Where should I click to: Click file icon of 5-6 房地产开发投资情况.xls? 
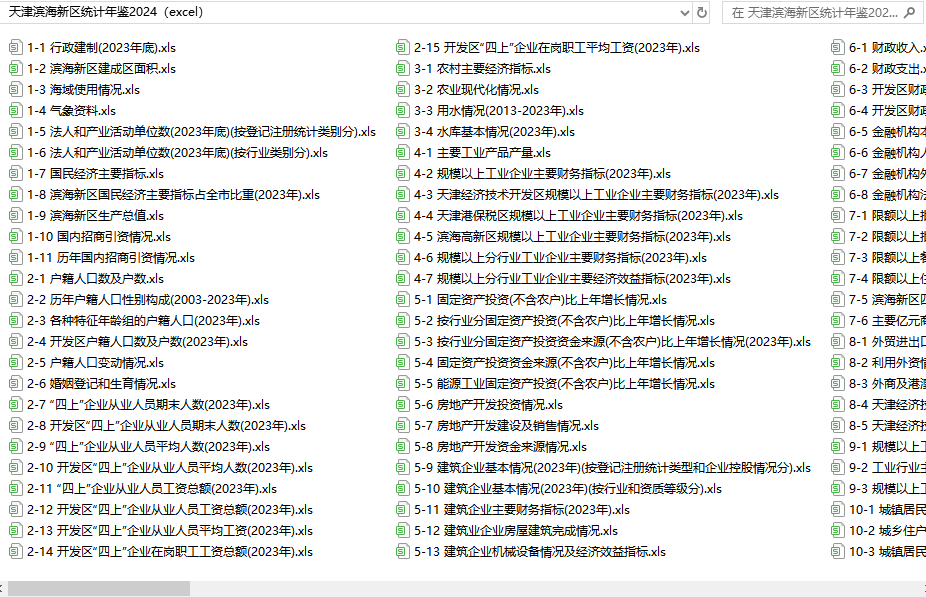point(403,404)
